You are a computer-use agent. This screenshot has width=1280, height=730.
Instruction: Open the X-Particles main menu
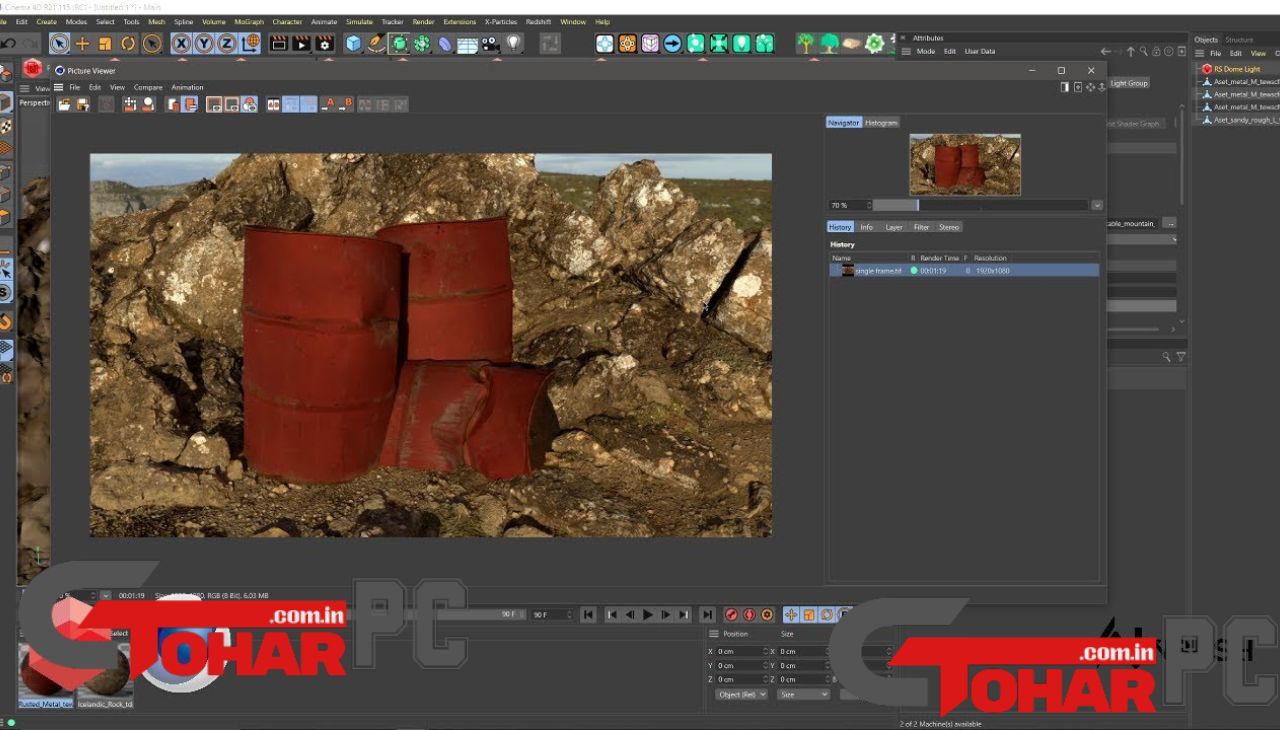(501, 21)
